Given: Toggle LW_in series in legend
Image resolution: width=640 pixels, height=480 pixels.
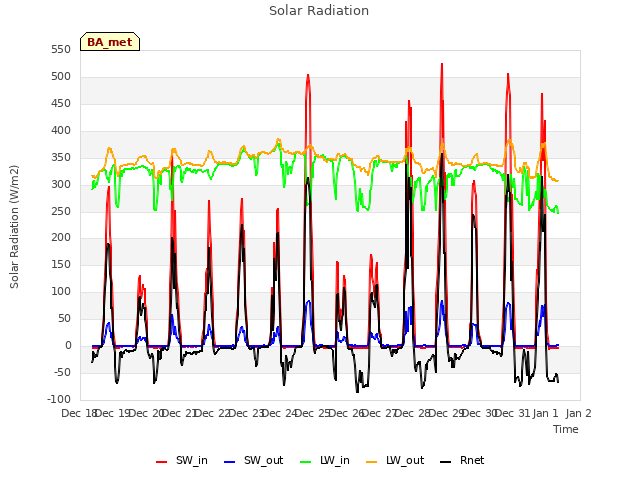Looking at the screenshot, I should [x=325, y=460].
